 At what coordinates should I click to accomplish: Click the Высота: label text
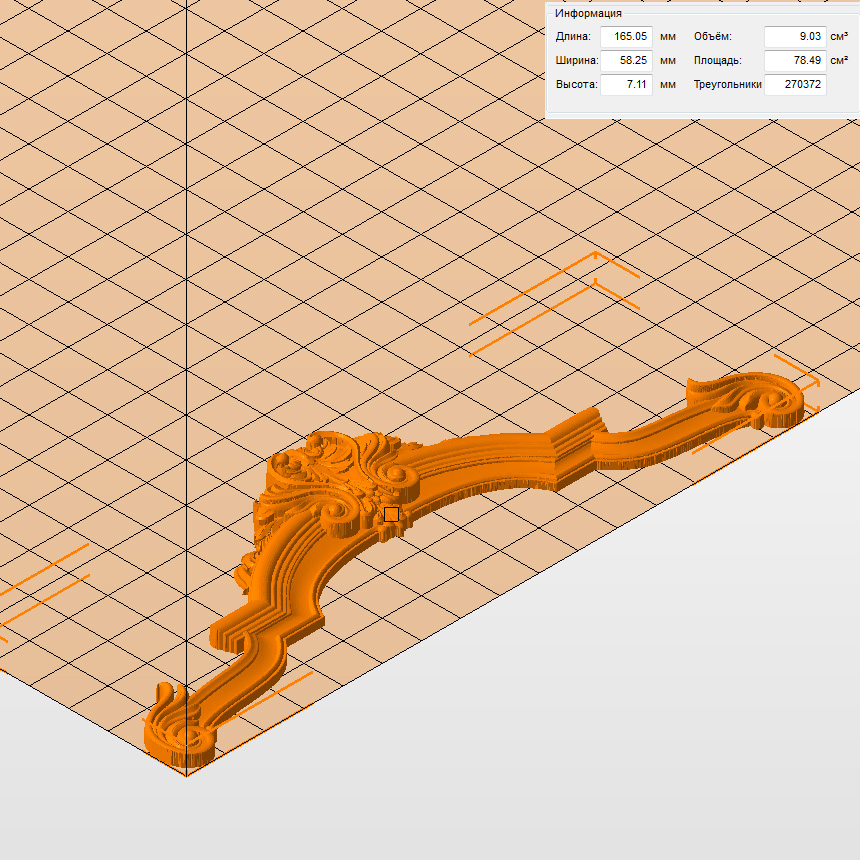click(576, 85)
